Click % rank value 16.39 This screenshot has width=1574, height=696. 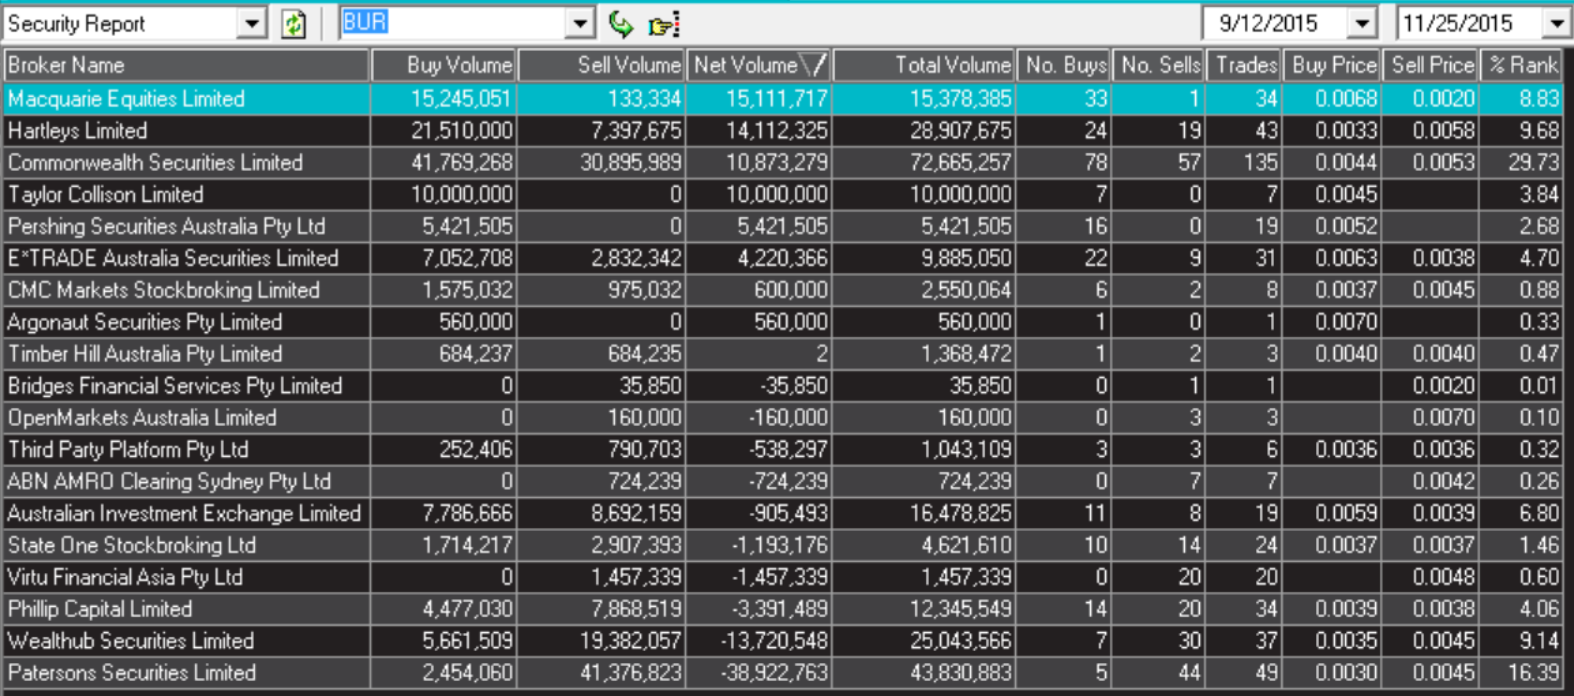(x=1534, y=673)
